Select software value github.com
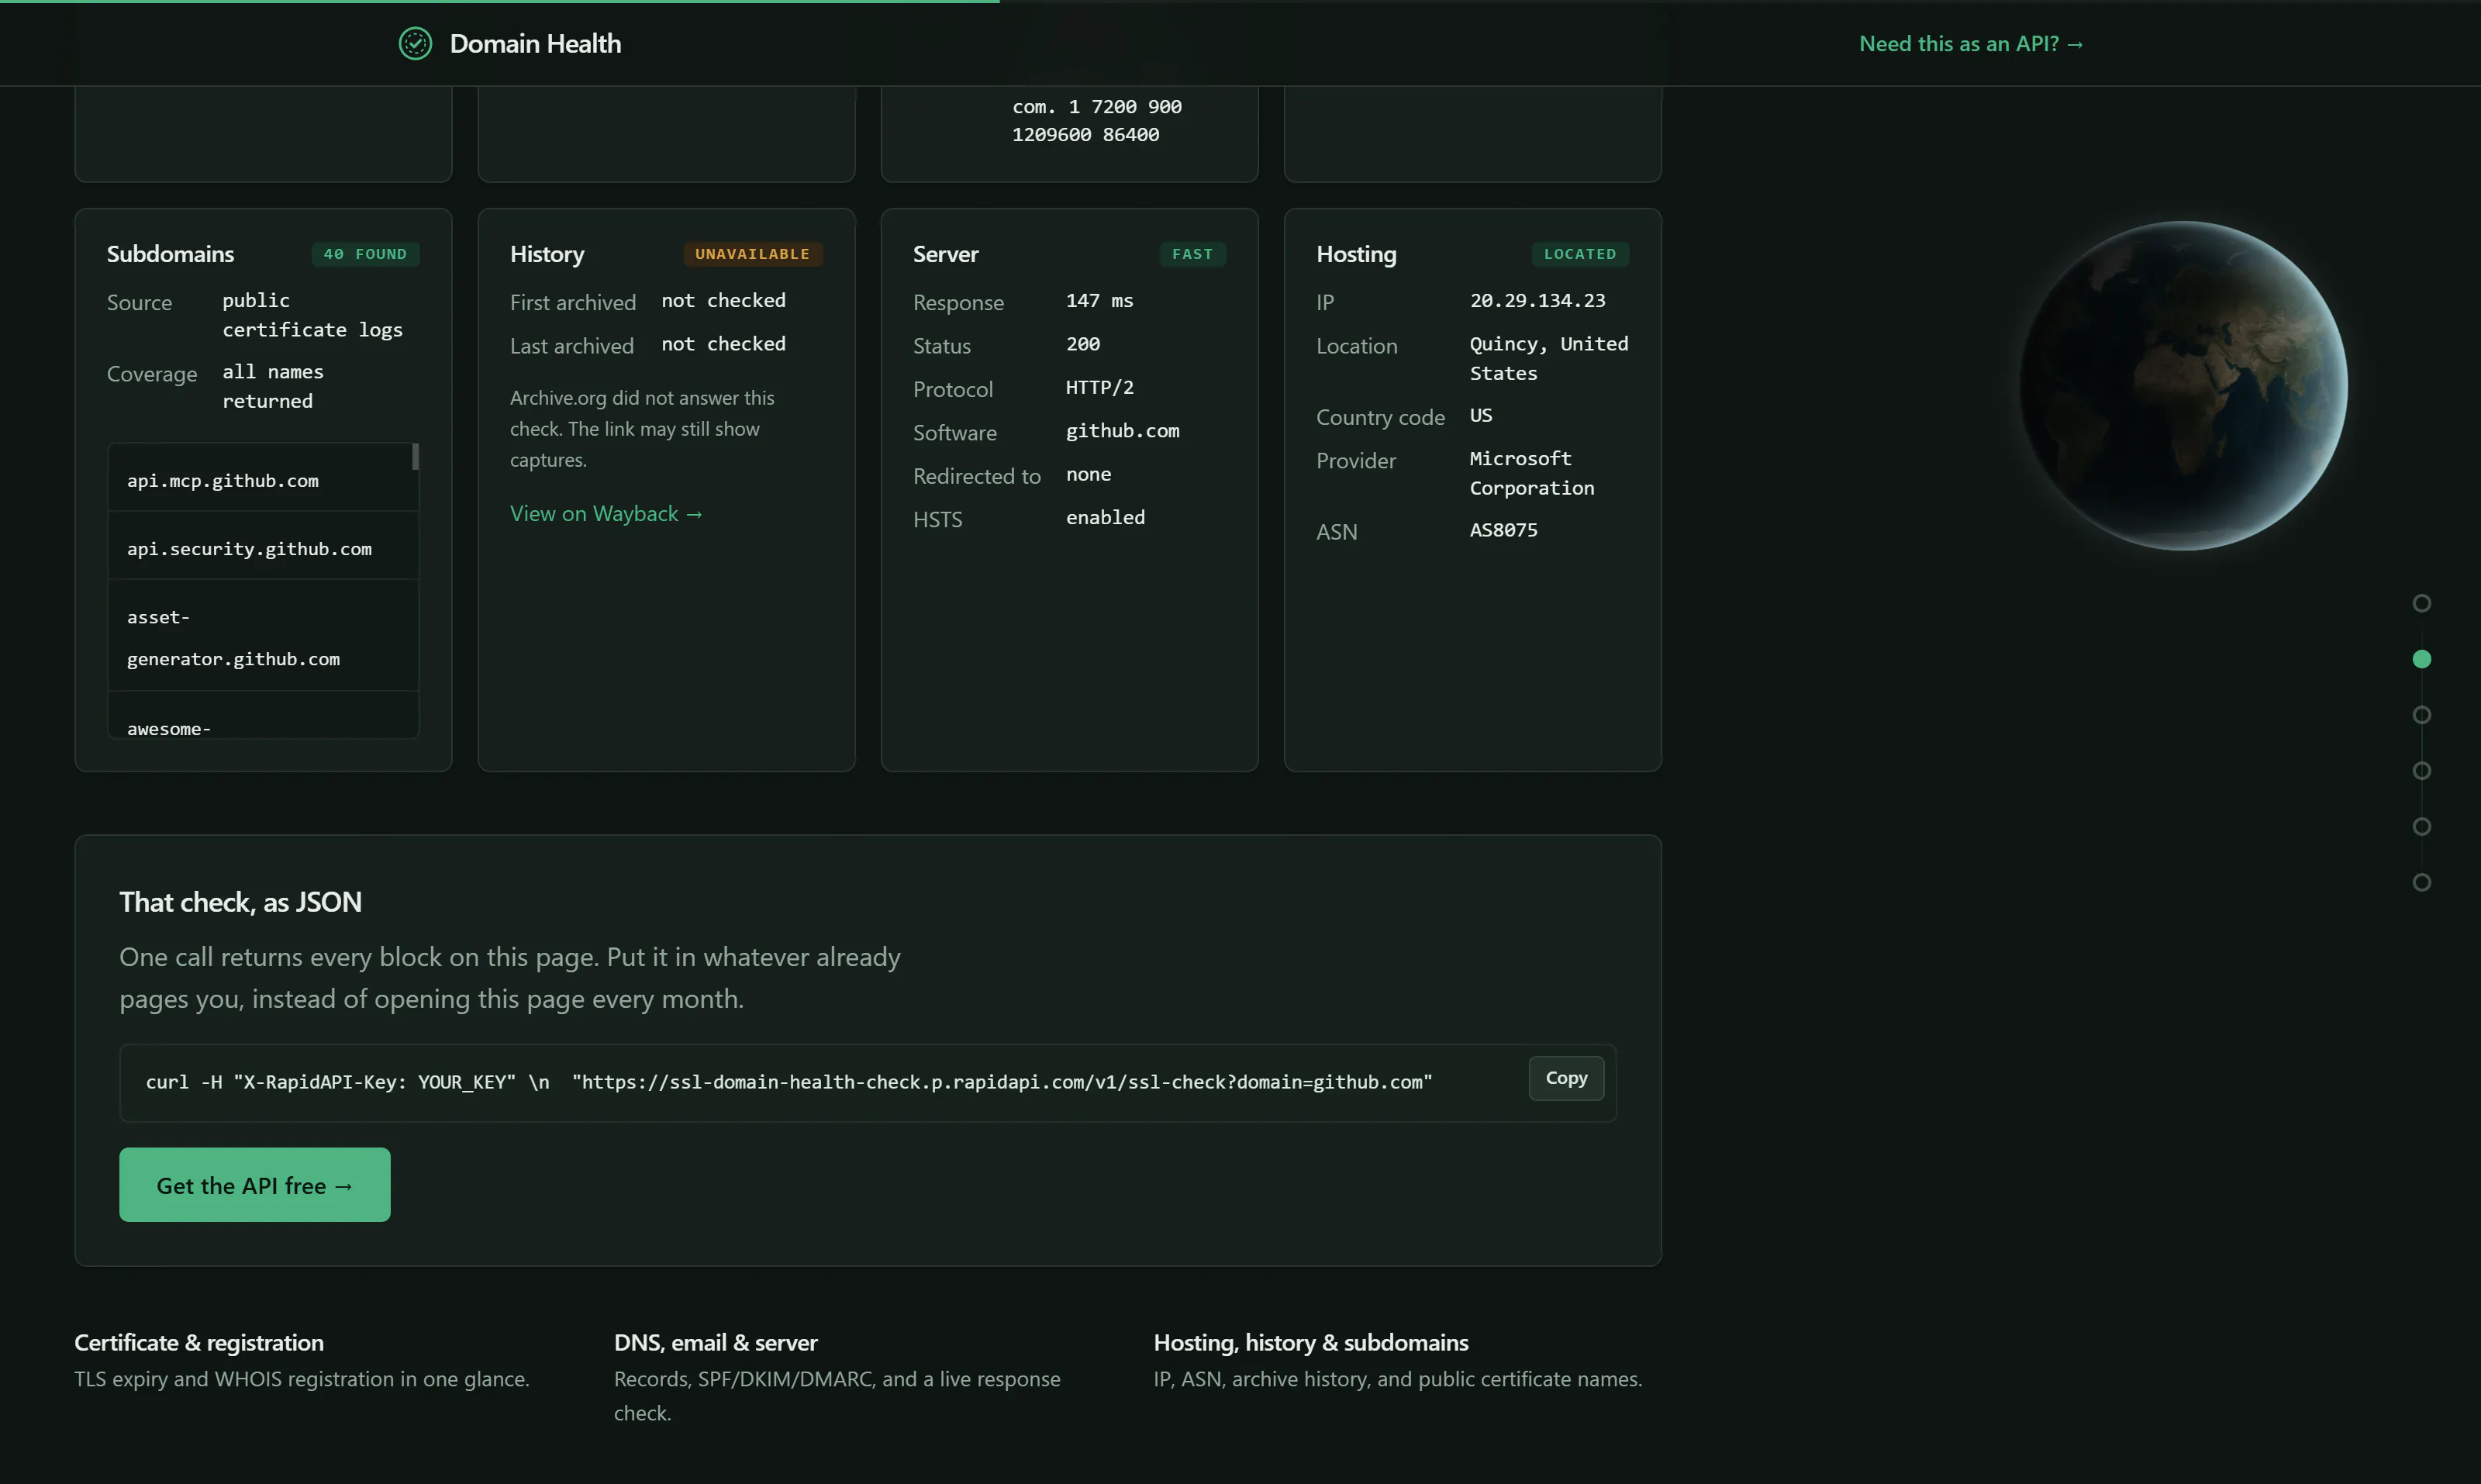The width and height of the screenshot is (2481, 1484). pyautogui.click(x=1122, y=431)
